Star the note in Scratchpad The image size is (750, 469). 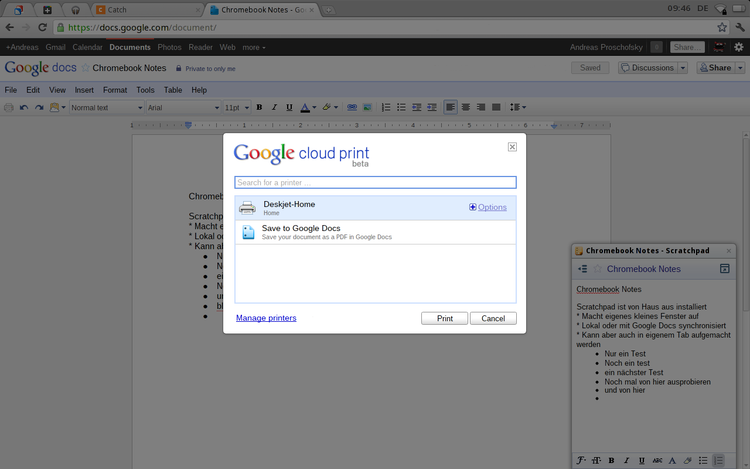598,269
